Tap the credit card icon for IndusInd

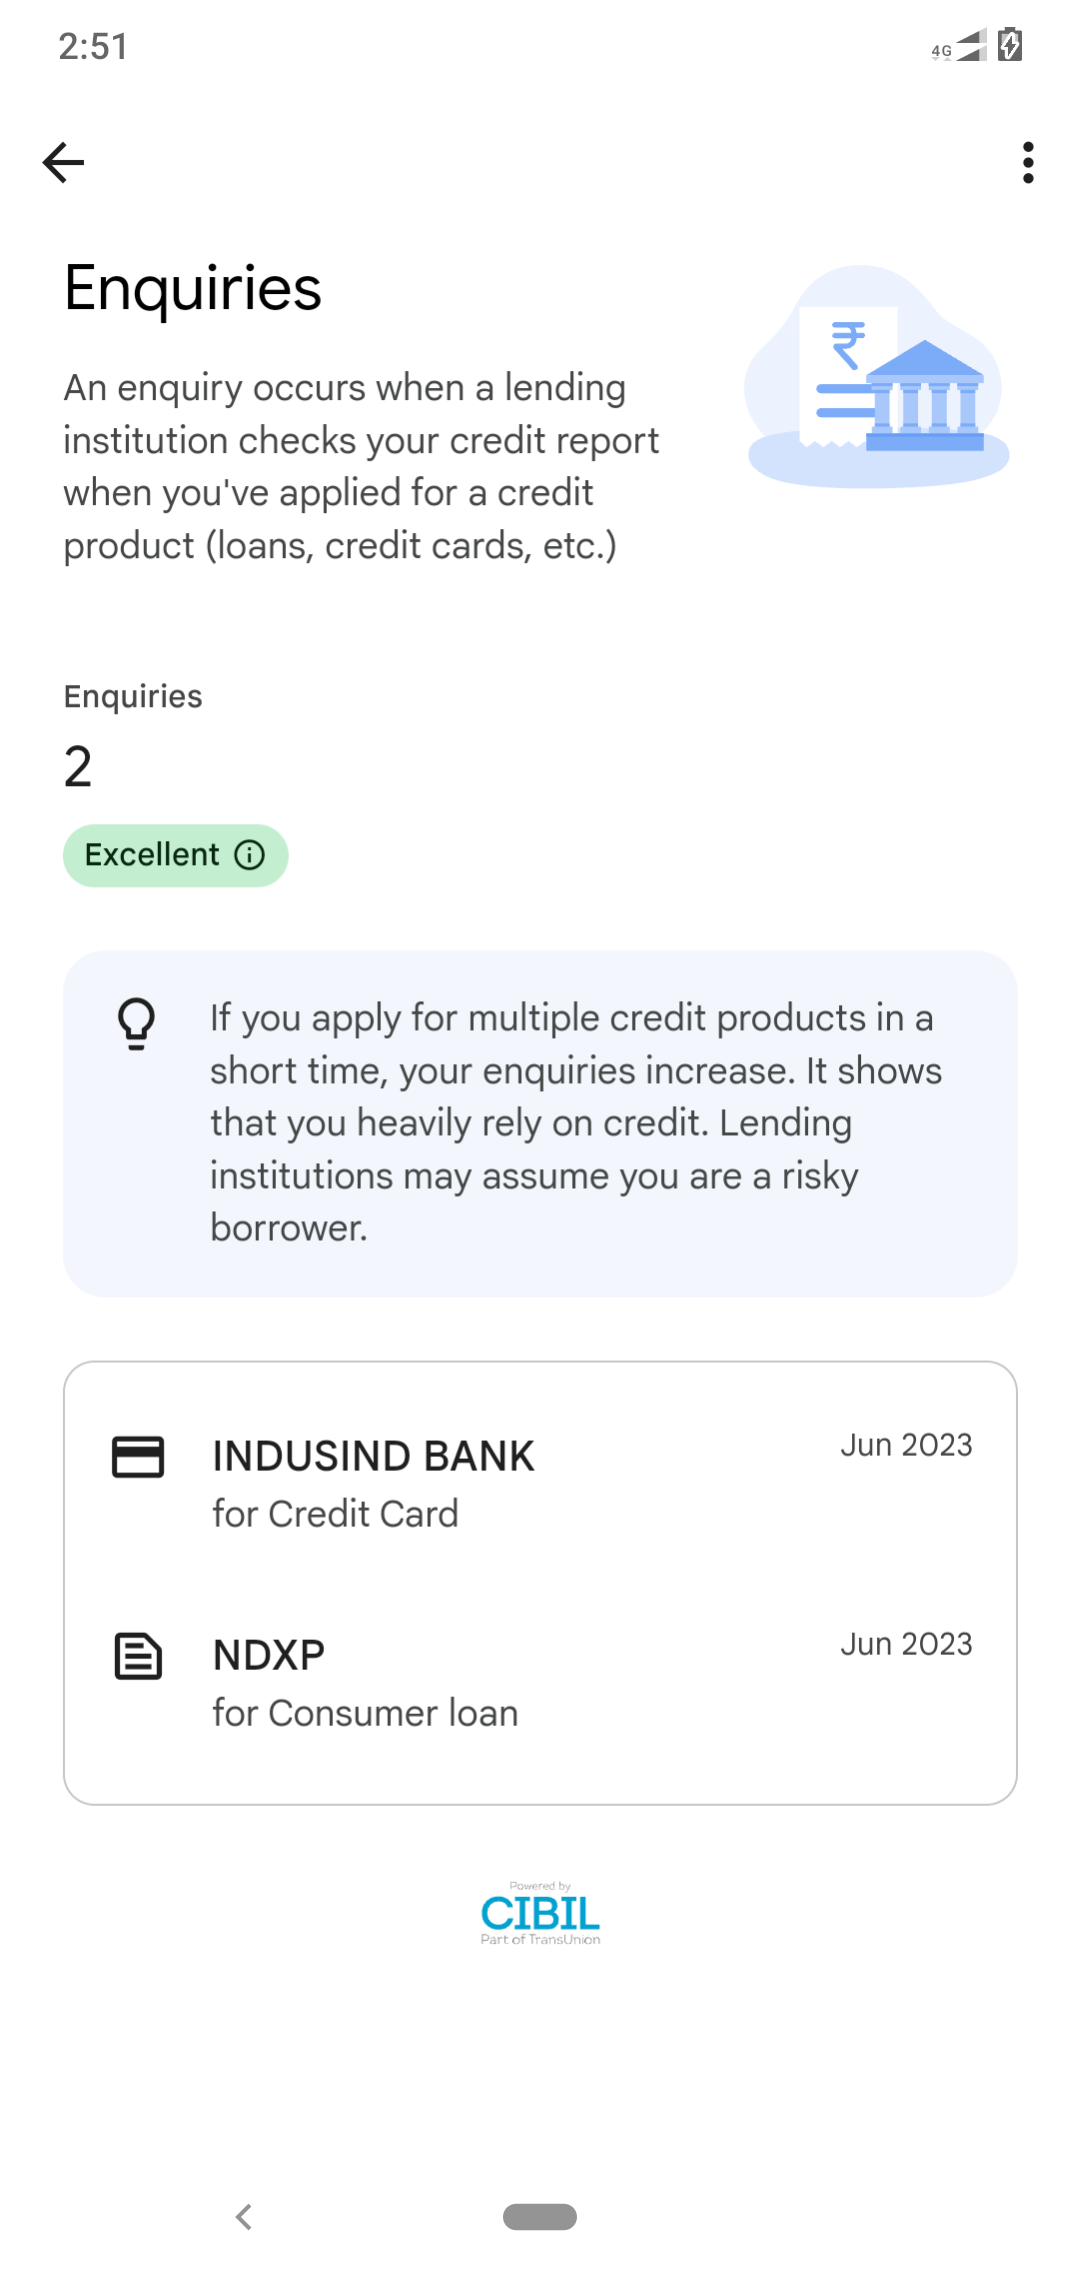pos(138,1457)
